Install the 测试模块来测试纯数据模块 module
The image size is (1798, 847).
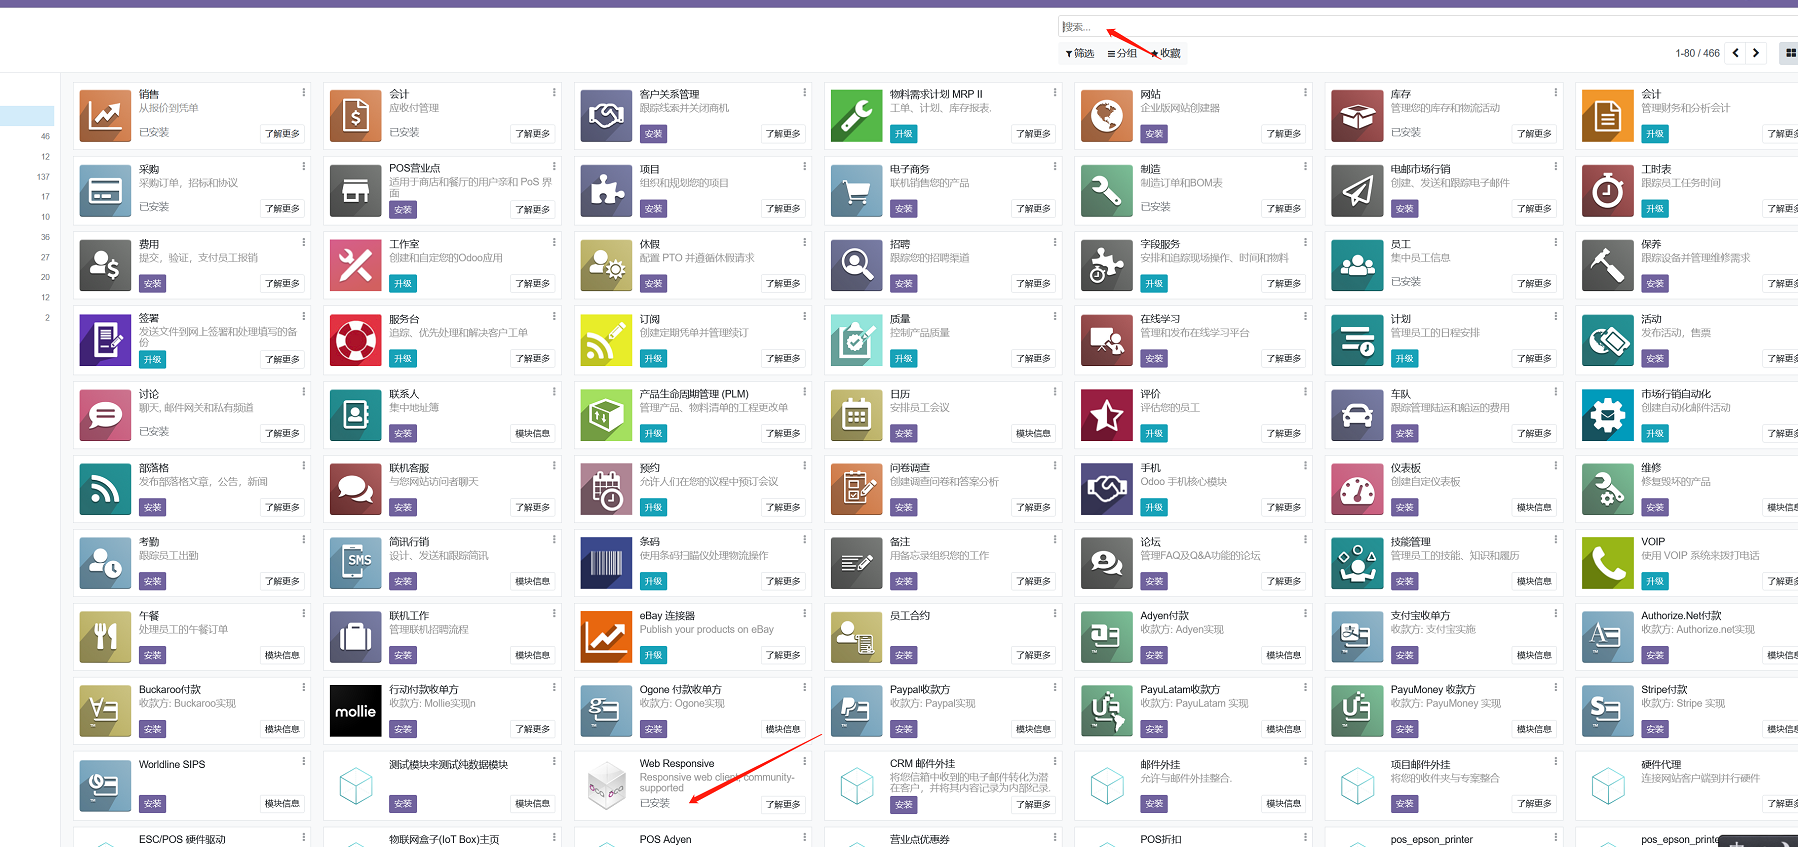402,804
